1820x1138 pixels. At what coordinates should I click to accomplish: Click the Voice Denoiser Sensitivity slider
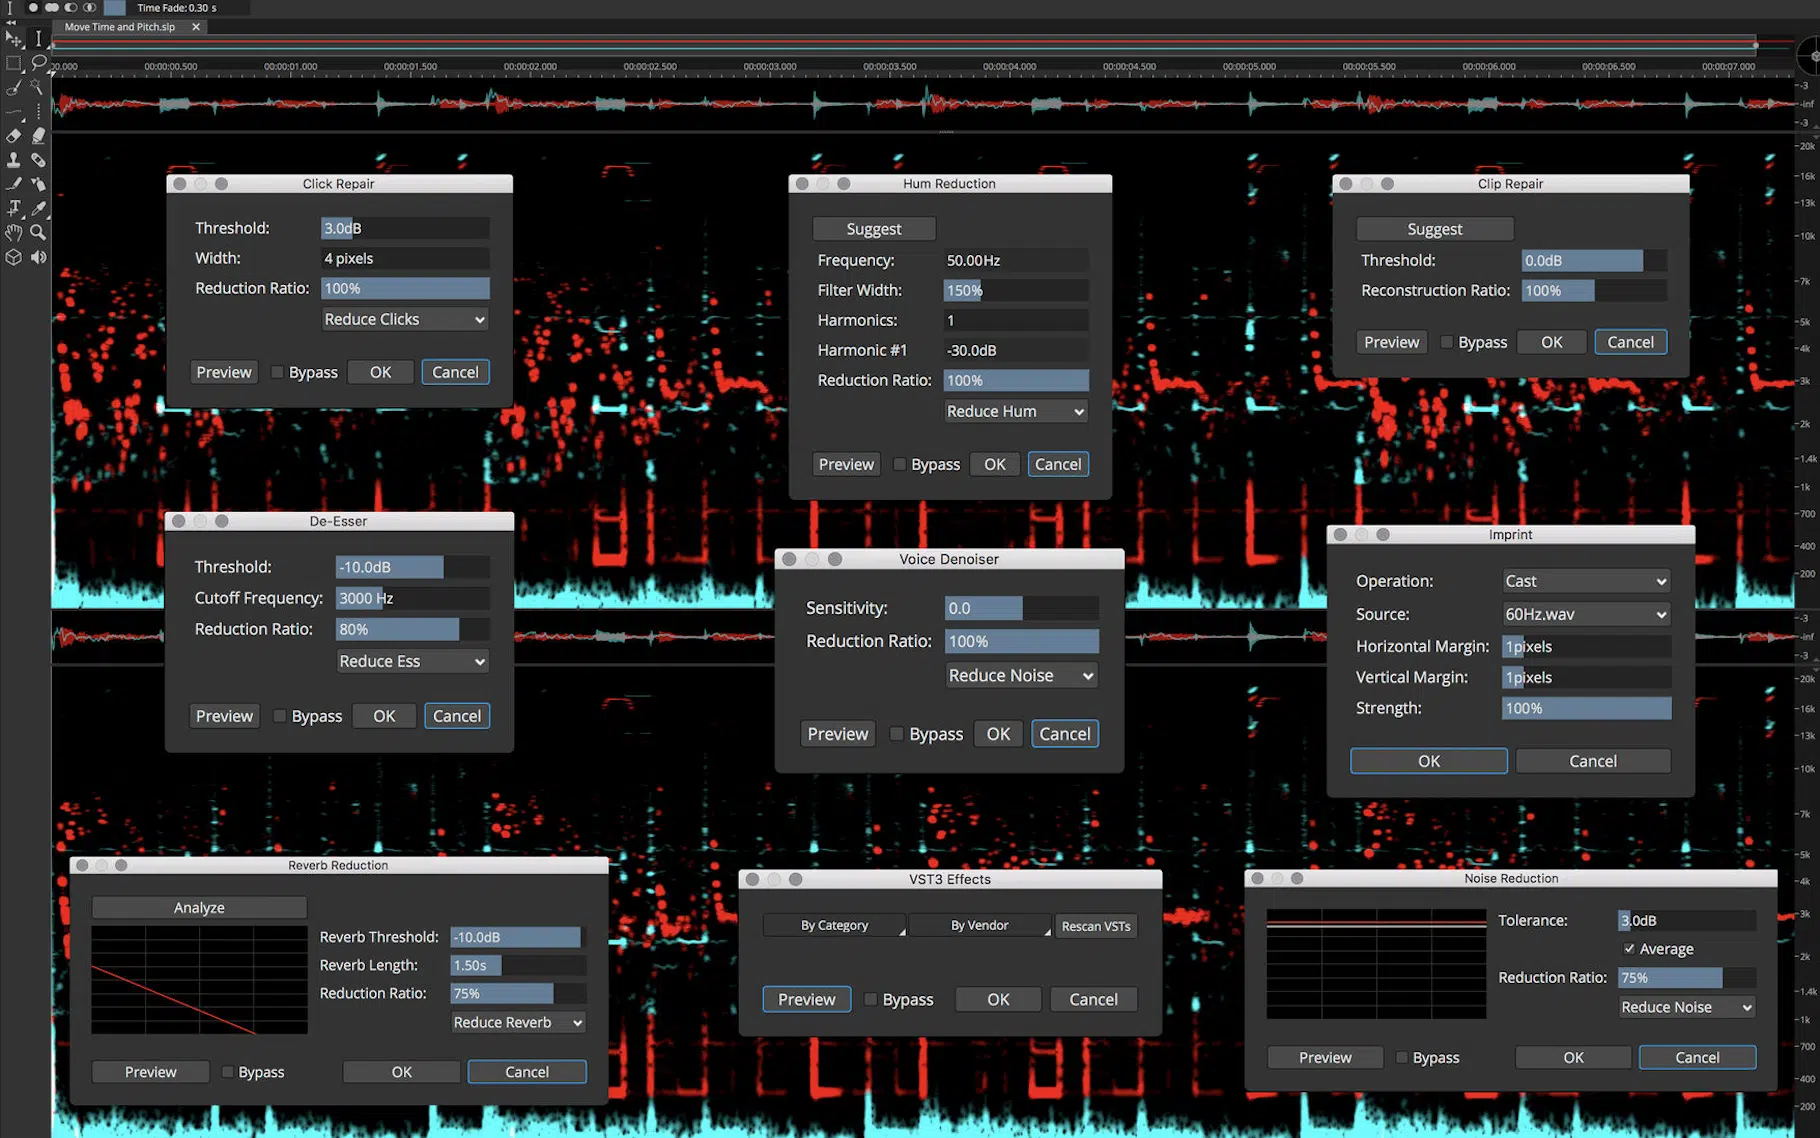[x=1021, y=608]
